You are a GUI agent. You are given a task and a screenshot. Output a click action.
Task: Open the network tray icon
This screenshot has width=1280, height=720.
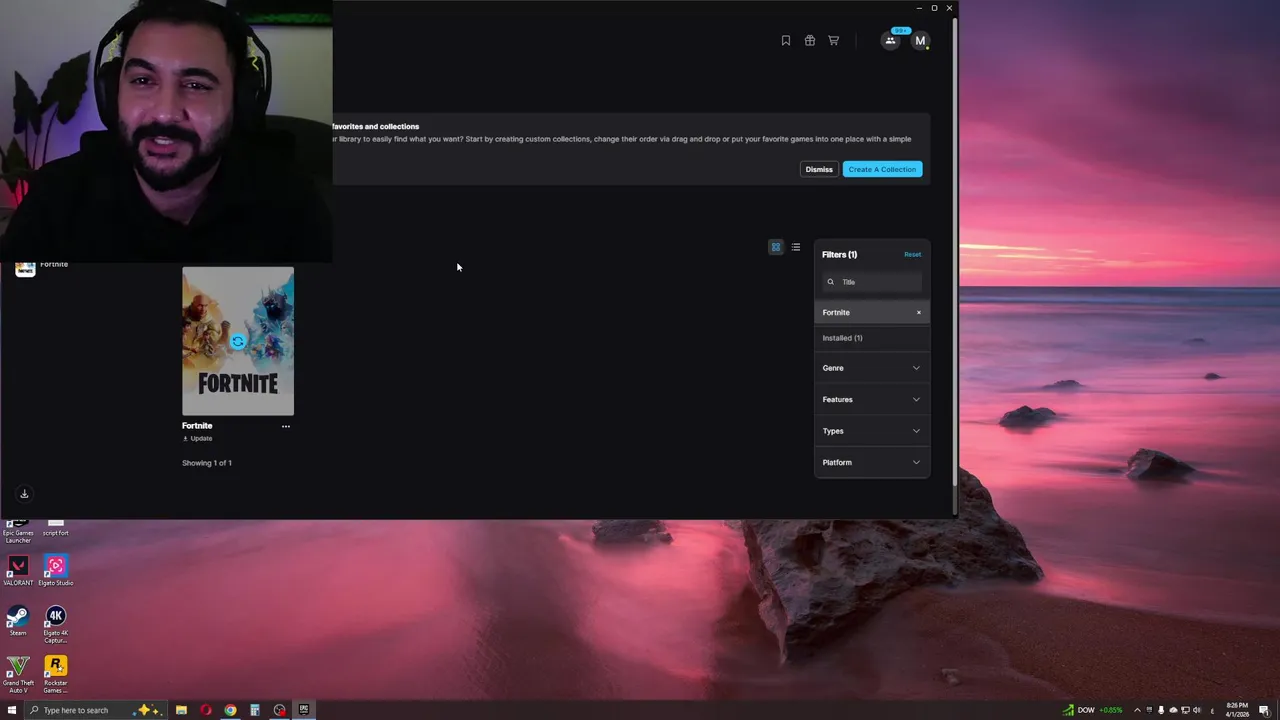tap(1185, 710)
